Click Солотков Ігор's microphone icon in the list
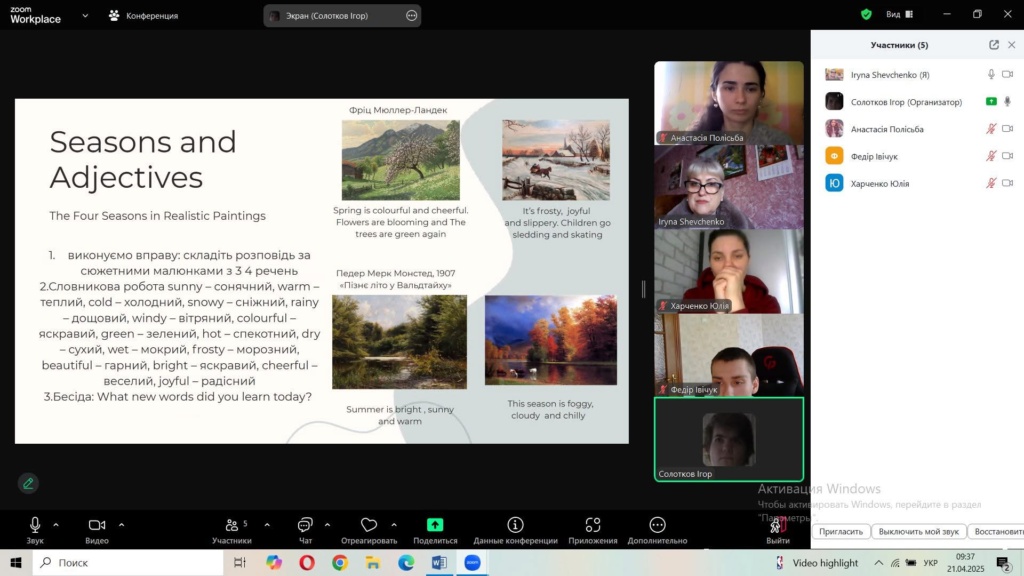 pyautogui.click(x=1008, y=101)
